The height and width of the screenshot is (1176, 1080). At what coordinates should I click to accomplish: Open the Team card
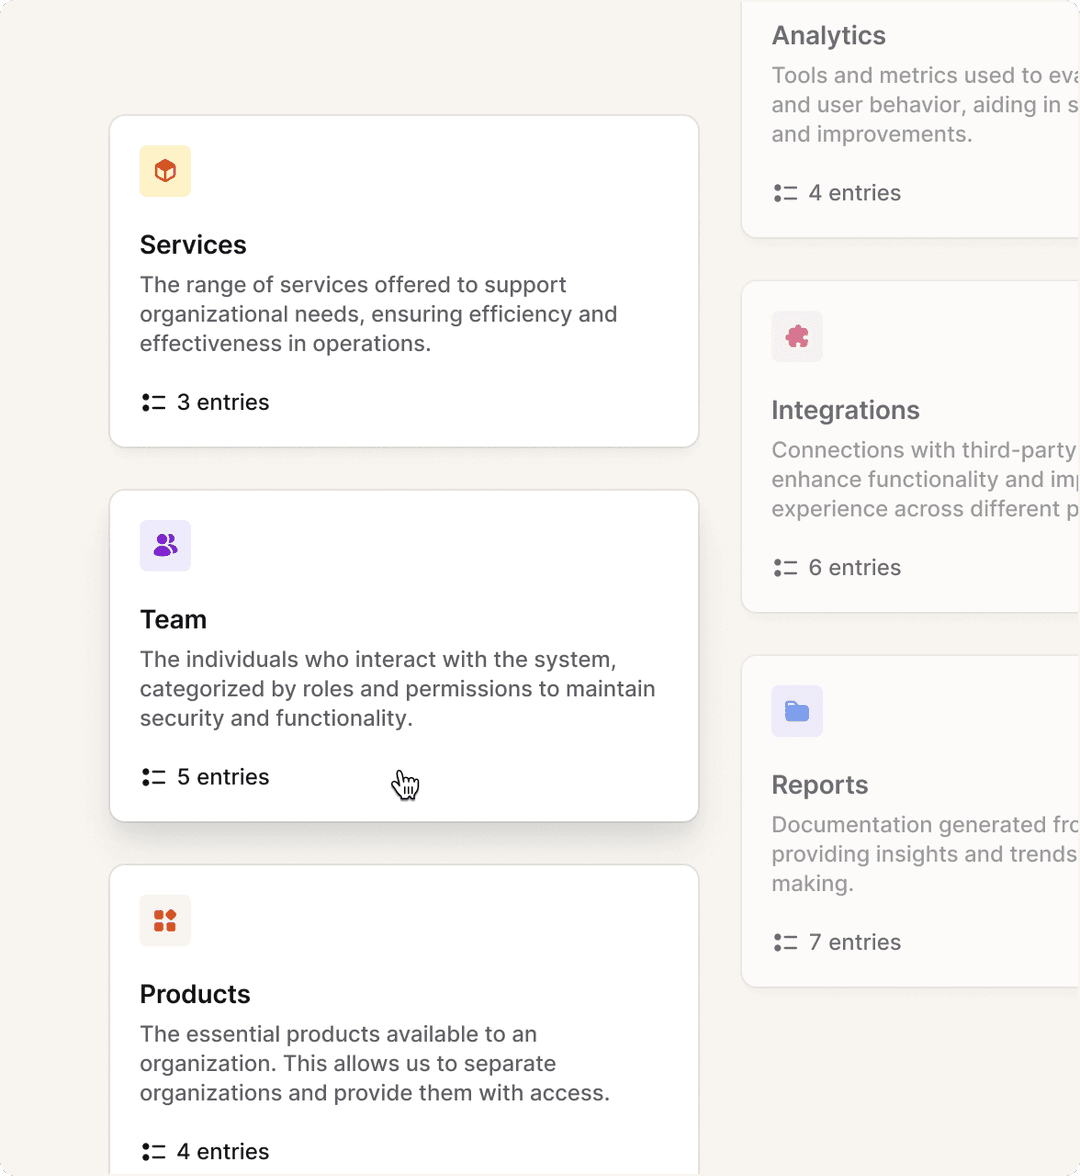(404, 655)
